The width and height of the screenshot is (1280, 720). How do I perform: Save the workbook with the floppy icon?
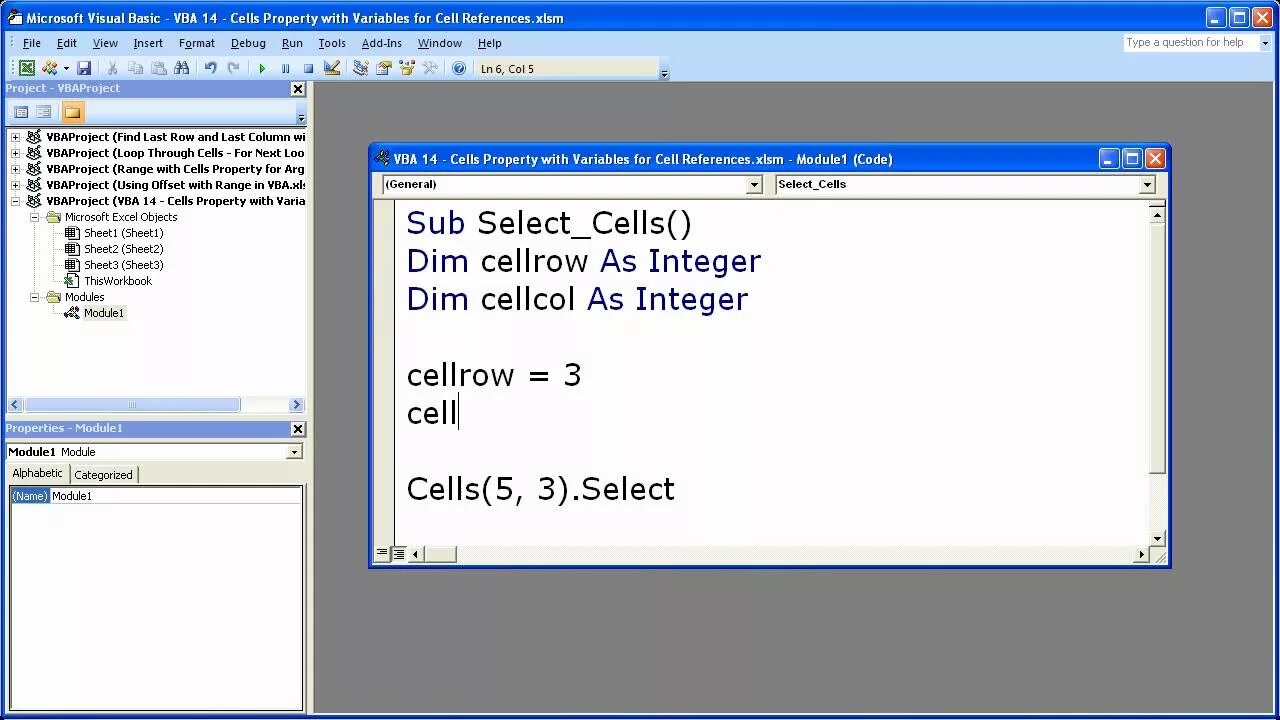click(x=84, y=68)
